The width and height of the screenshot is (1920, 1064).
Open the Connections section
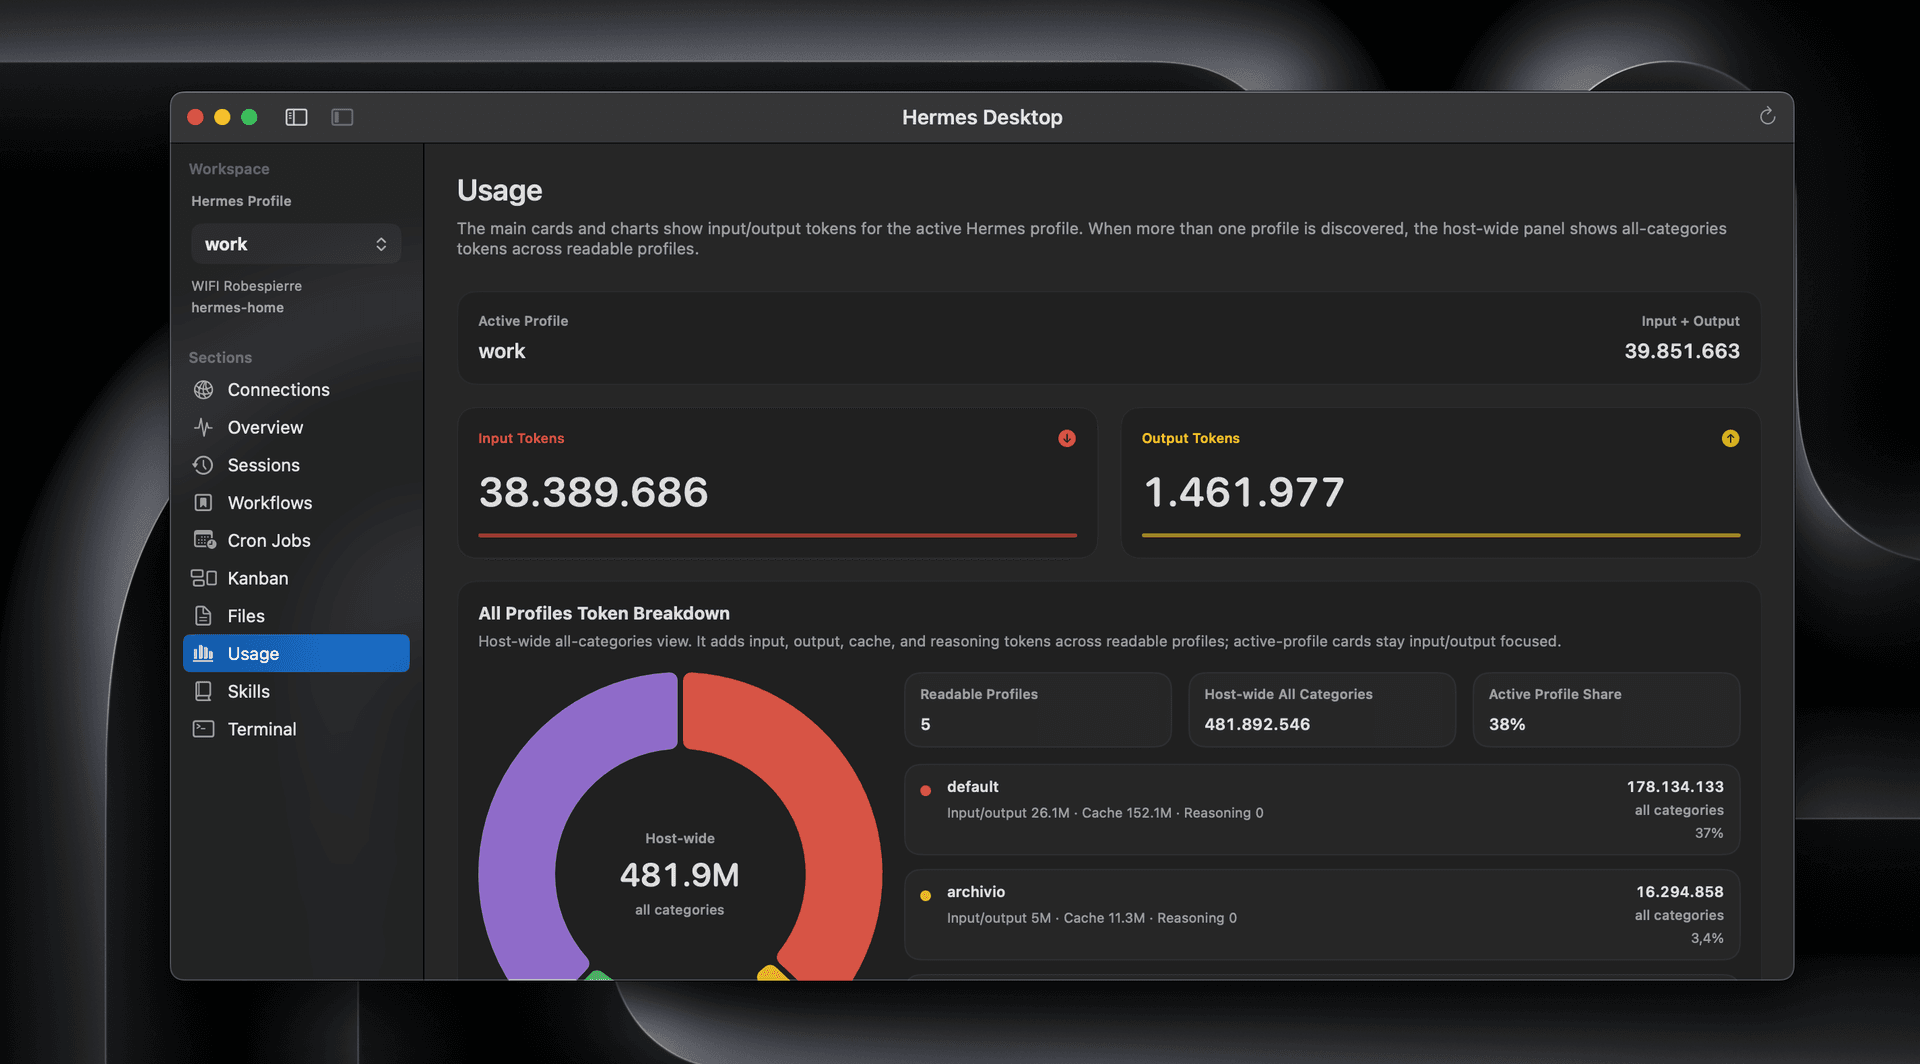tap(296, 390)
